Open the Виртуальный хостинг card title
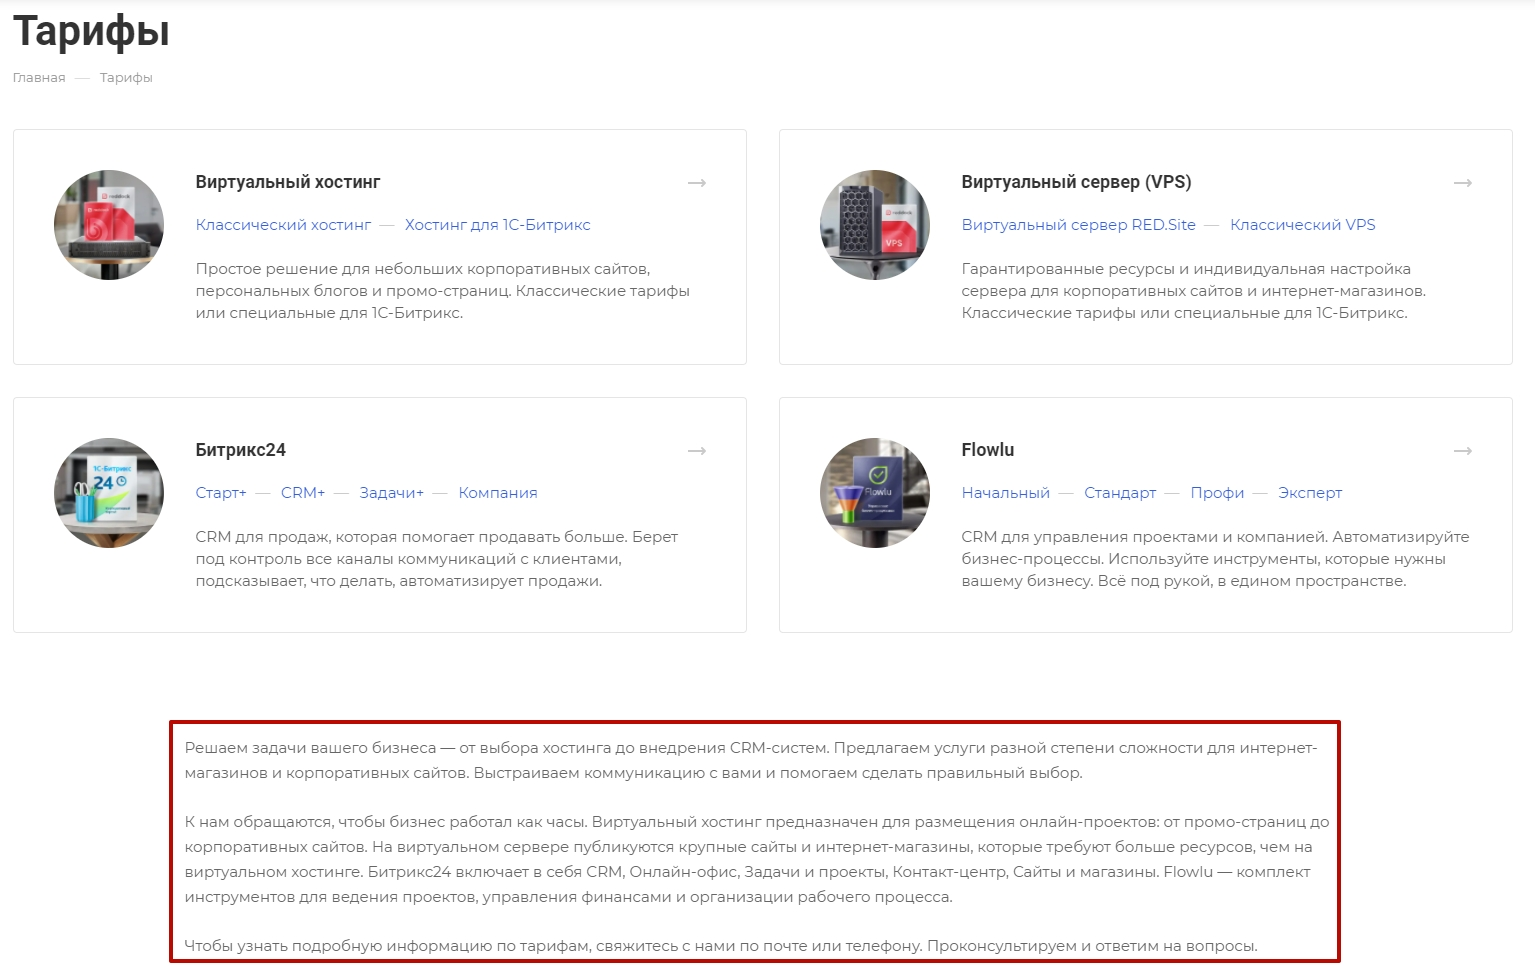 [288, 182]
